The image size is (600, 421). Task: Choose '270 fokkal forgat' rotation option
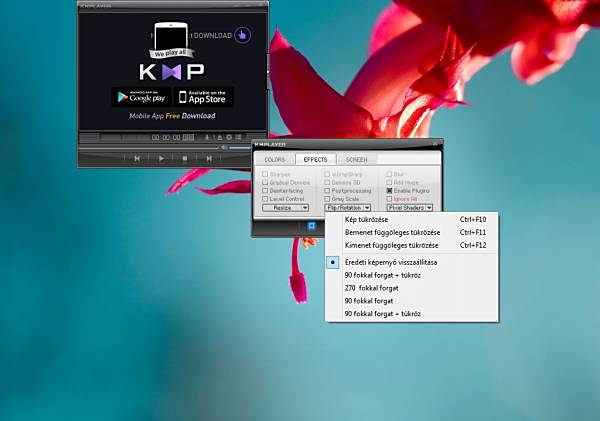pyautogui.click(x=412, y=288)
